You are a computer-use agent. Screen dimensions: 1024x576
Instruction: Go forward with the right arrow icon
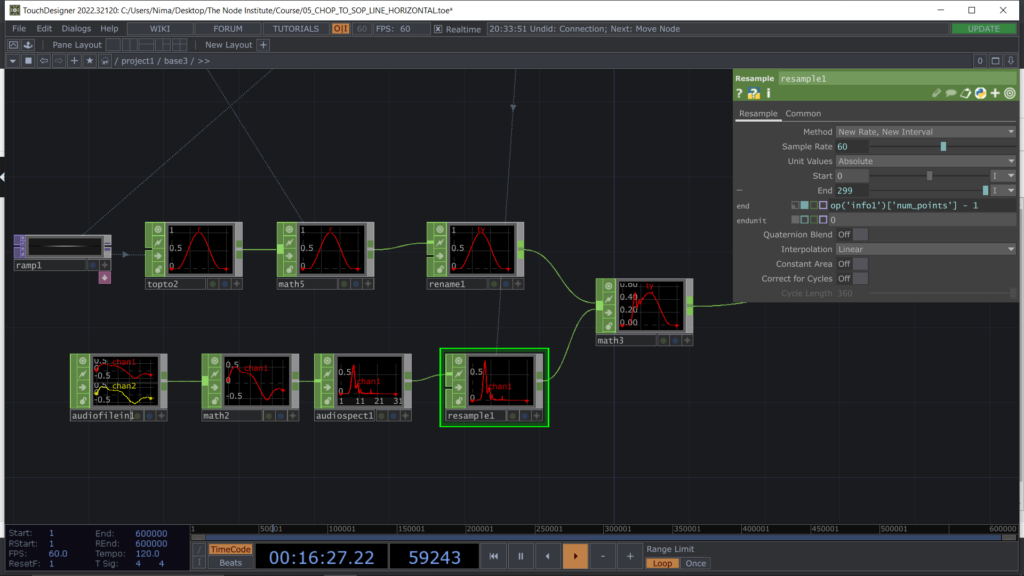pyautogui.click(x=59, y=61)
